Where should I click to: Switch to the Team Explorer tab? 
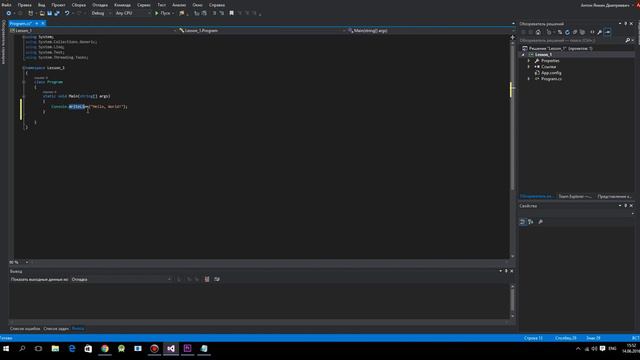pyautogui.click(x=575, y=197)
